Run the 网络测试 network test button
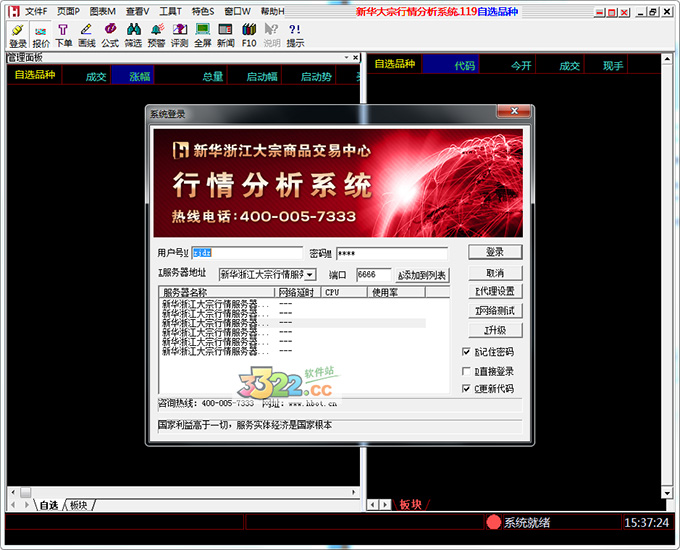 (x=495, y=311)
